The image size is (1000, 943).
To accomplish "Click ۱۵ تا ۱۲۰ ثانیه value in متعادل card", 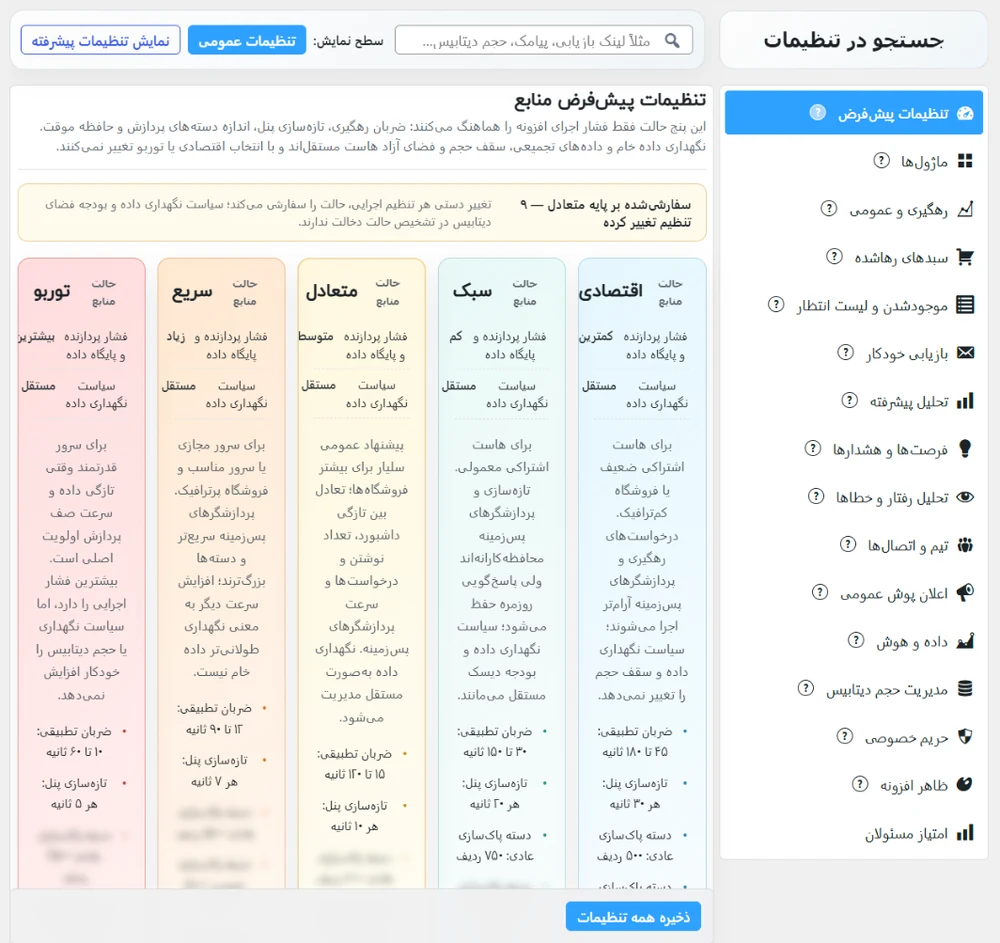I will click(x=355, y=774).
